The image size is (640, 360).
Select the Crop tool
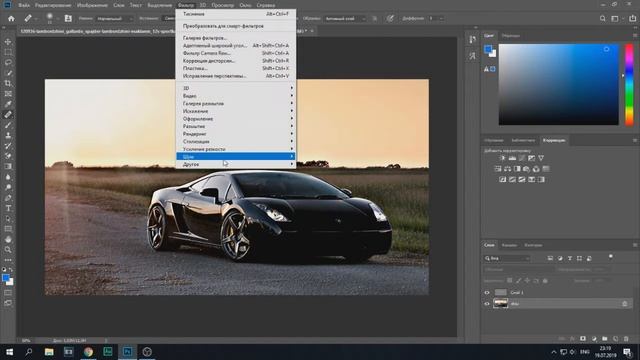tap(8, 83)
